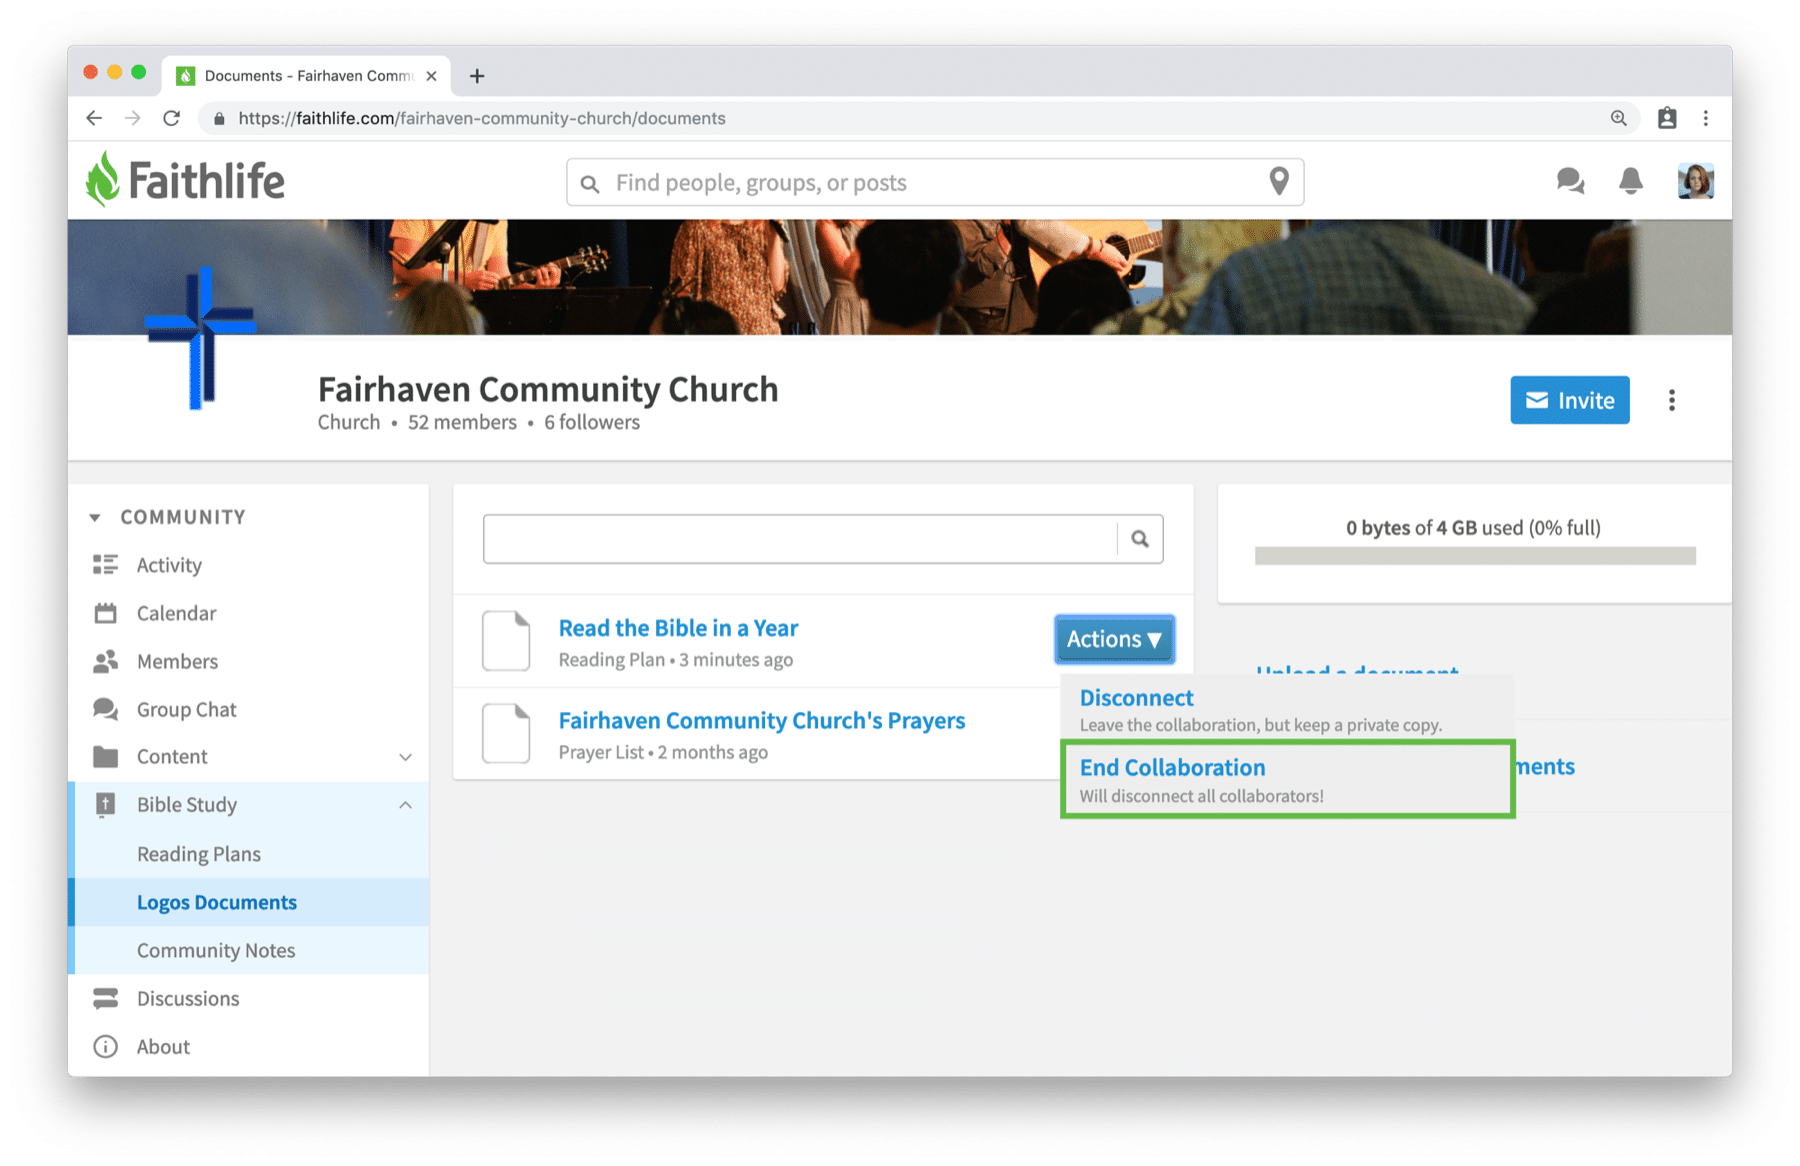Viewport: 1800px width, 1166px height.
Task: Expand the Content section chevron
Action: click(405, 757)
